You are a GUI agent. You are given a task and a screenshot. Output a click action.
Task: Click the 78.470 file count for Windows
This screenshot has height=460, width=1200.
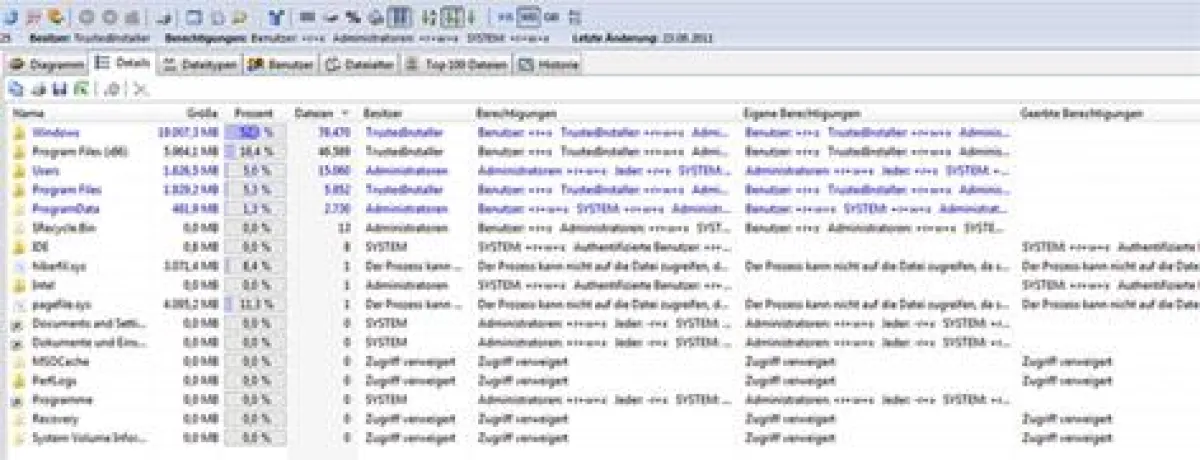[333, 132]
